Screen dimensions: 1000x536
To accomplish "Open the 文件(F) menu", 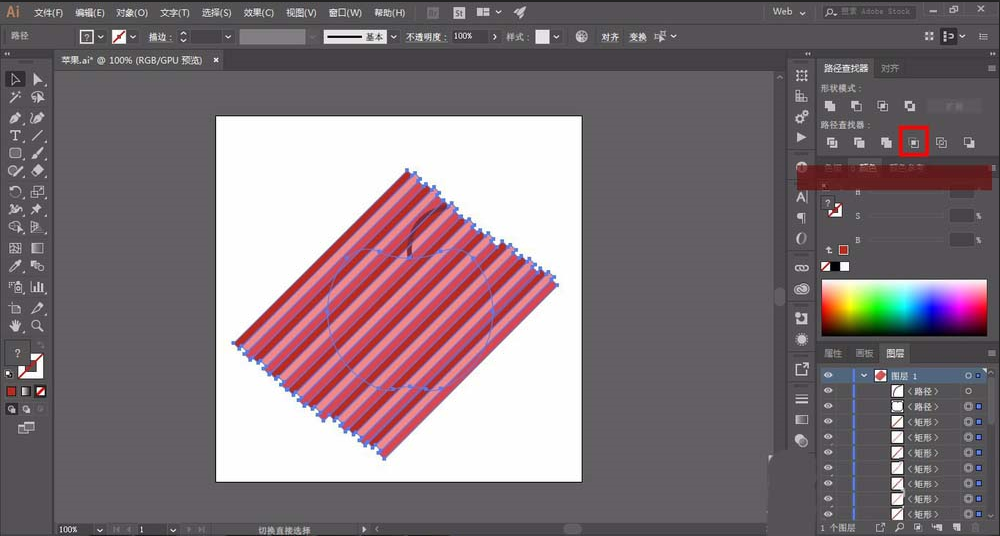I will click(48, 13).
